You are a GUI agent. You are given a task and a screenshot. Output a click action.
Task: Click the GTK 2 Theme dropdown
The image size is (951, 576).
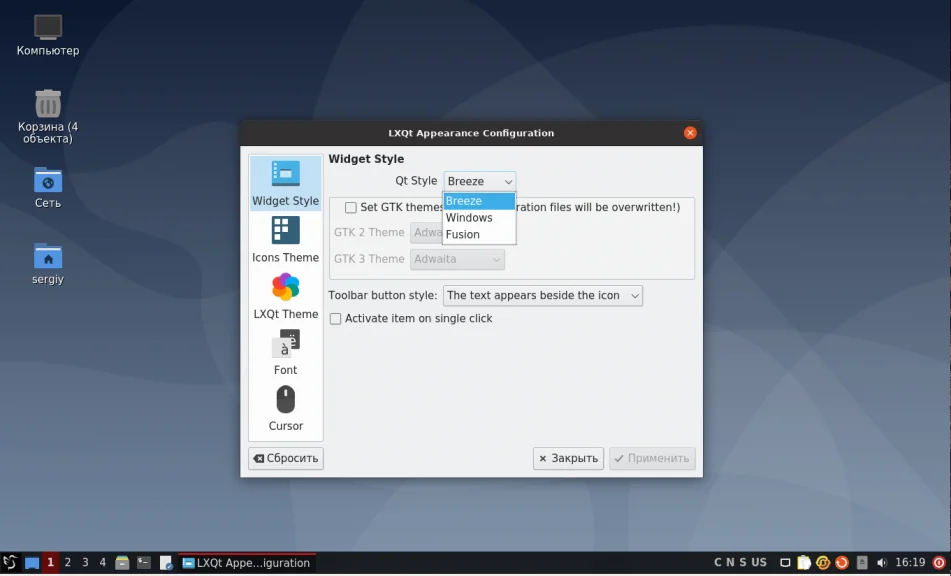pyautogui.click(x=426, y=233)
